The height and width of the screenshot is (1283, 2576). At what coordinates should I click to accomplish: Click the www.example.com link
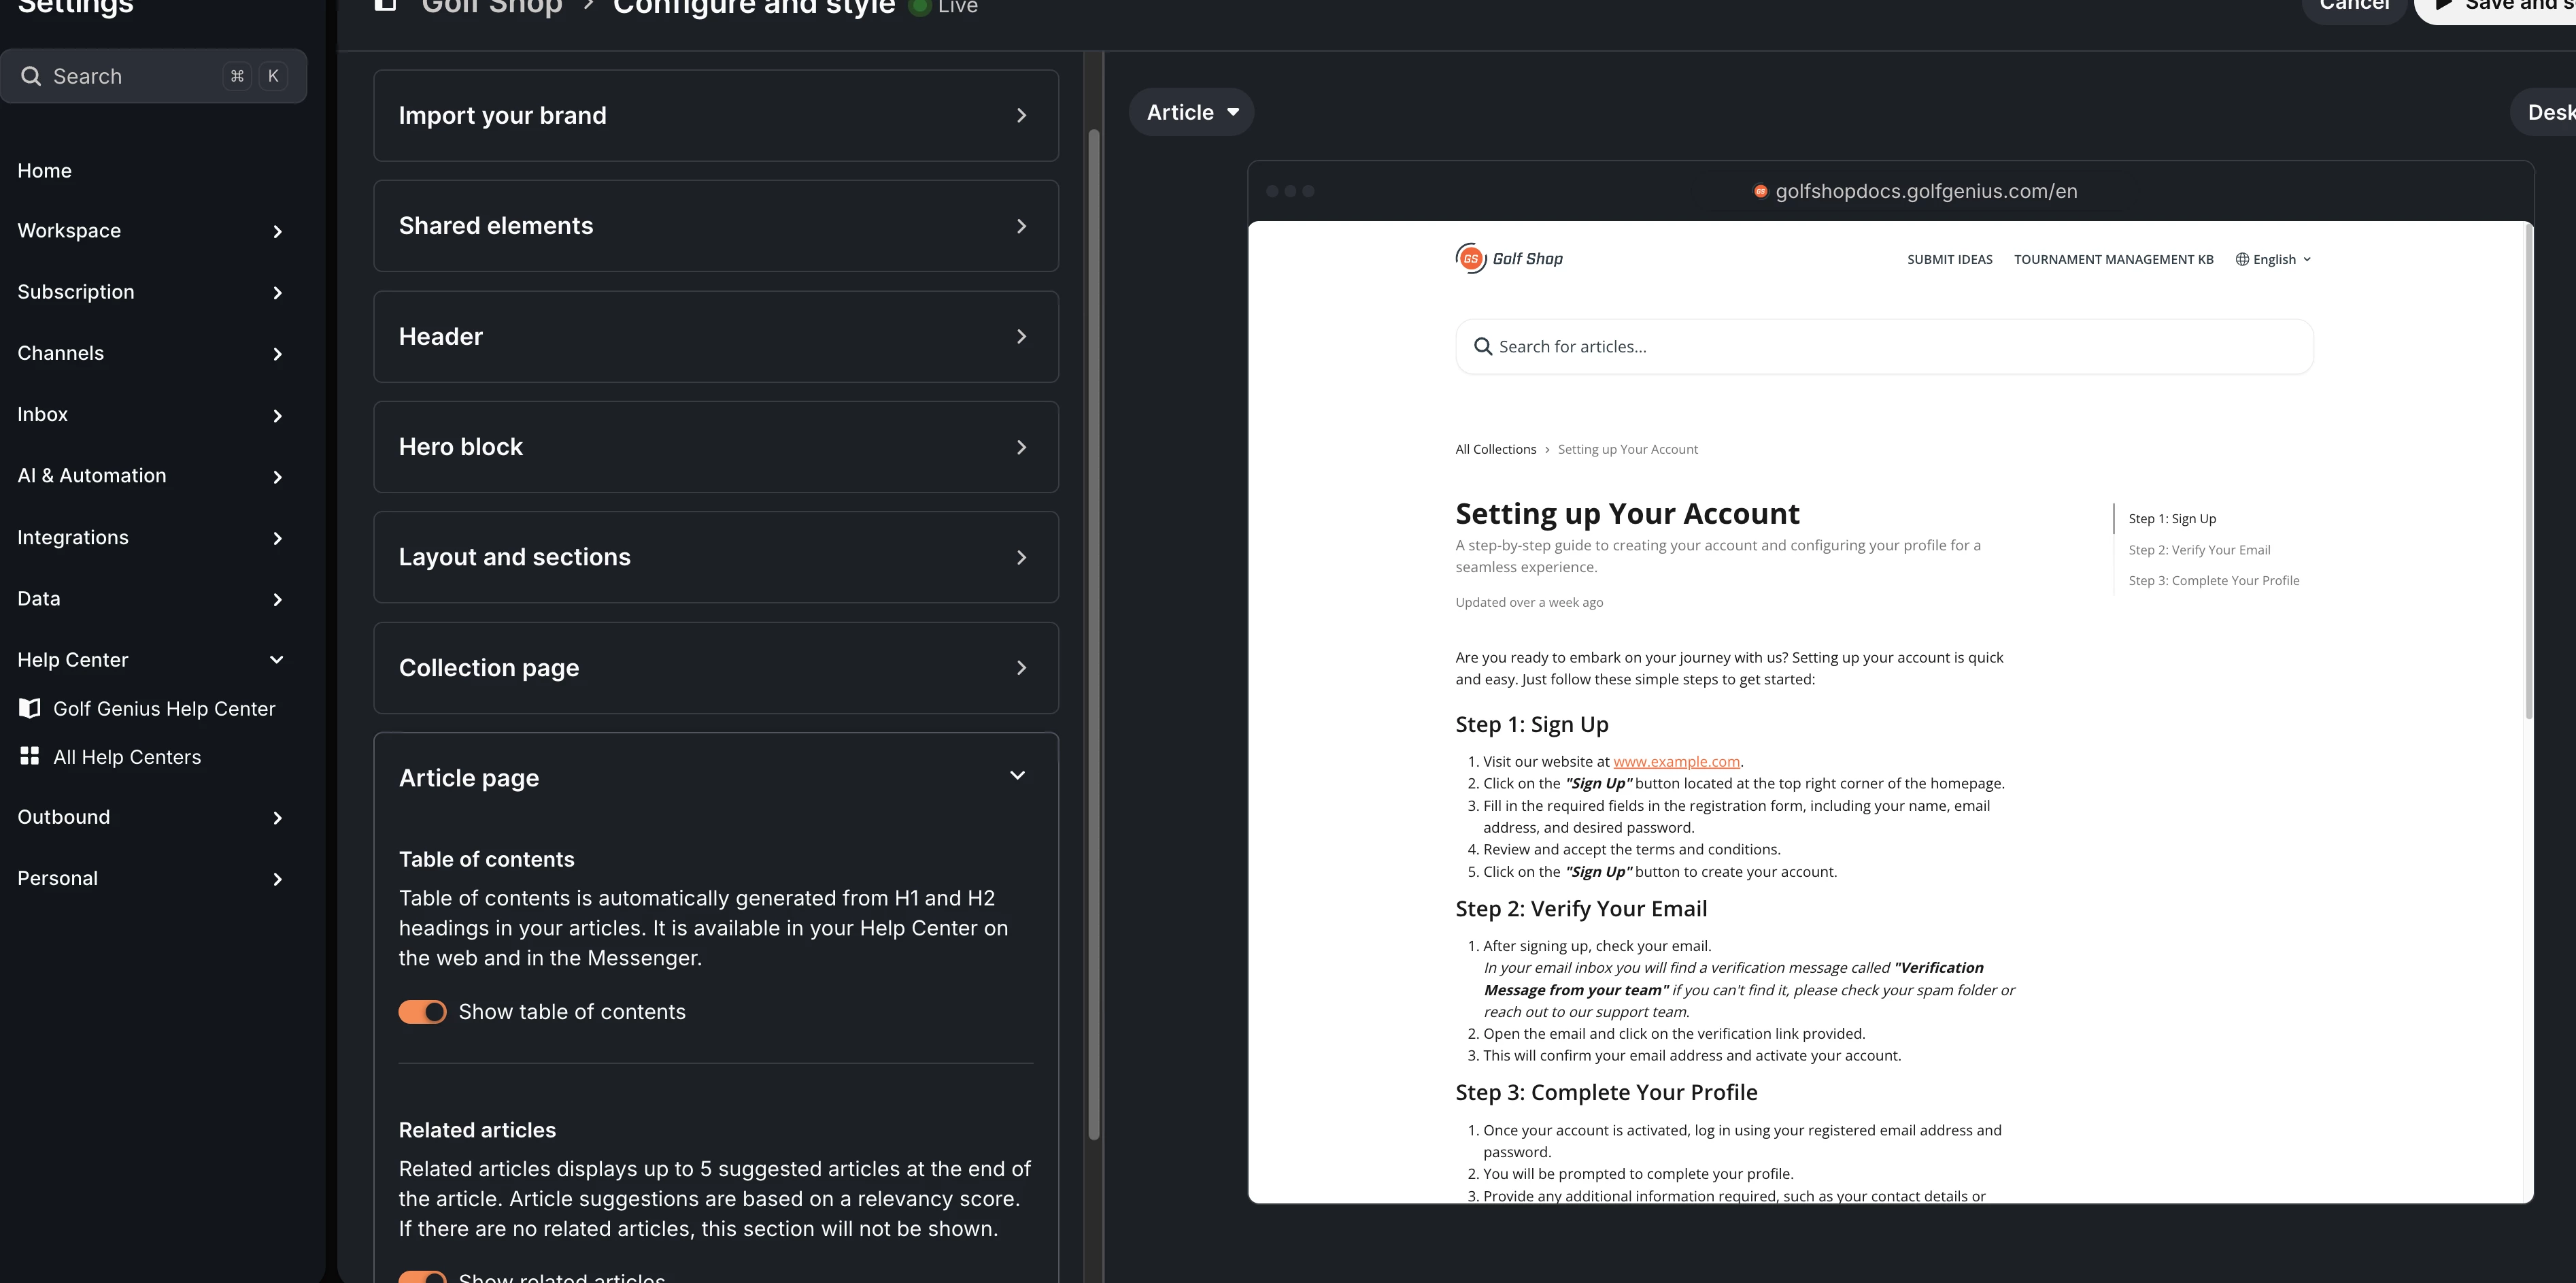1676,762
